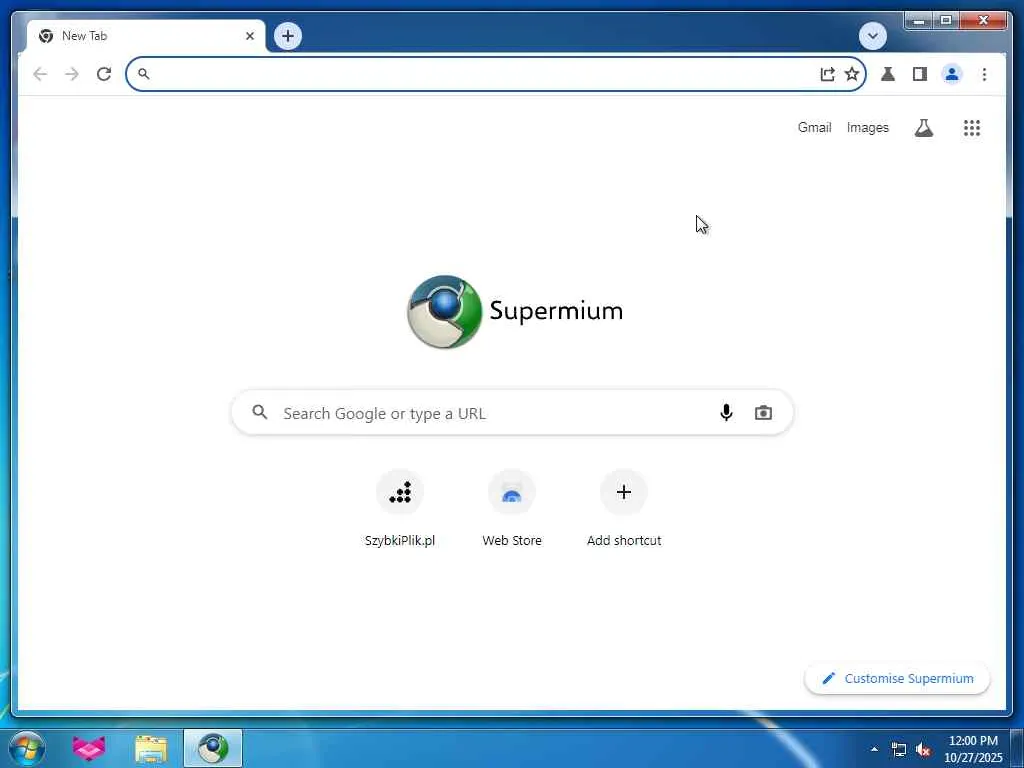Expand the tab search dropdown
Viewport: 1024px width, 768px height.
point(872,36)
